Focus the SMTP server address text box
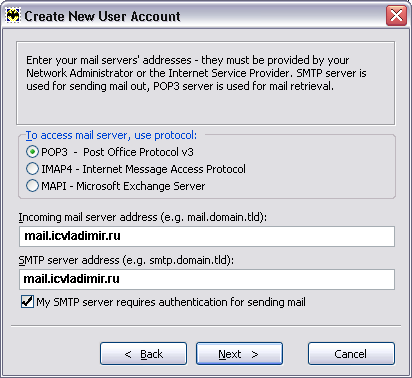412x378 pixels. [x=207, y=279]
